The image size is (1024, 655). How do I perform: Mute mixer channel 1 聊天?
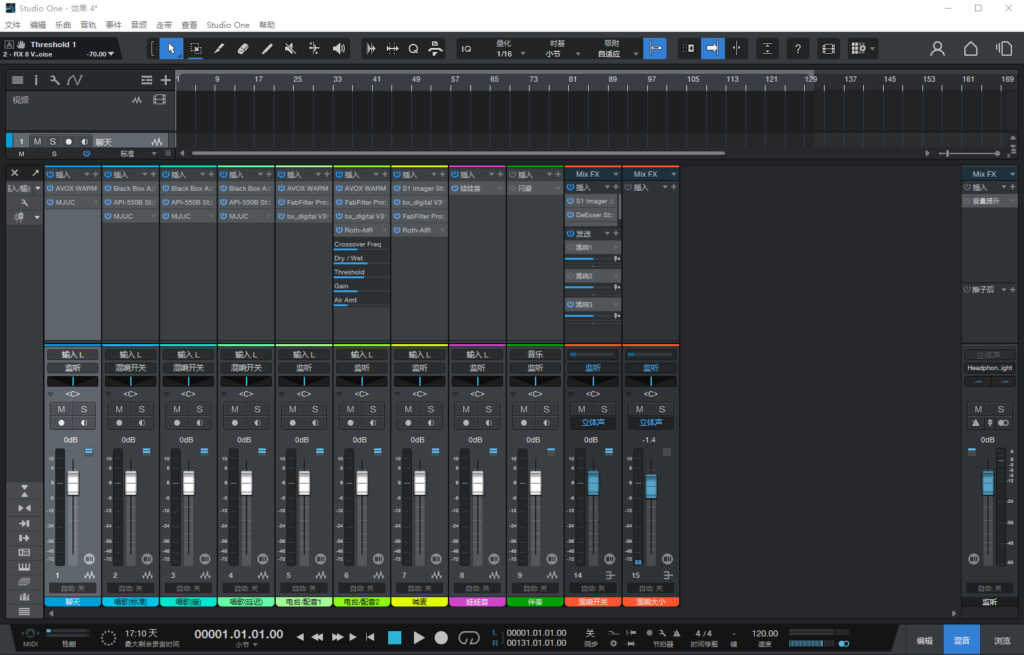click(x=62, y=410)
